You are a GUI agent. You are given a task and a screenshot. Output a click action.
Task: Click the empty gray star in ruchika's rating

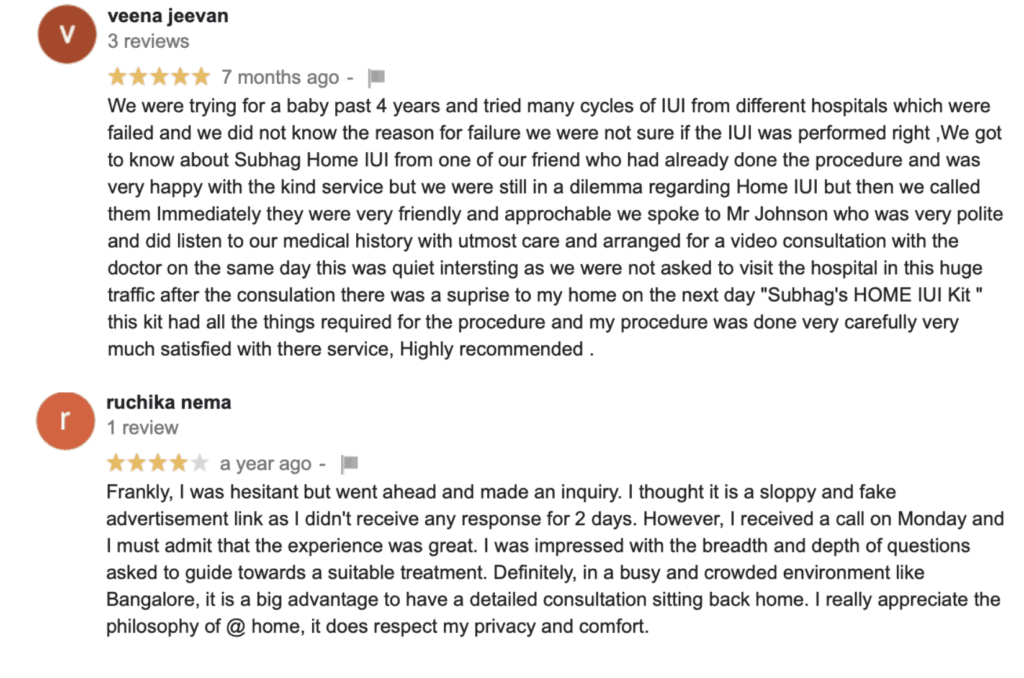[199, 463]
